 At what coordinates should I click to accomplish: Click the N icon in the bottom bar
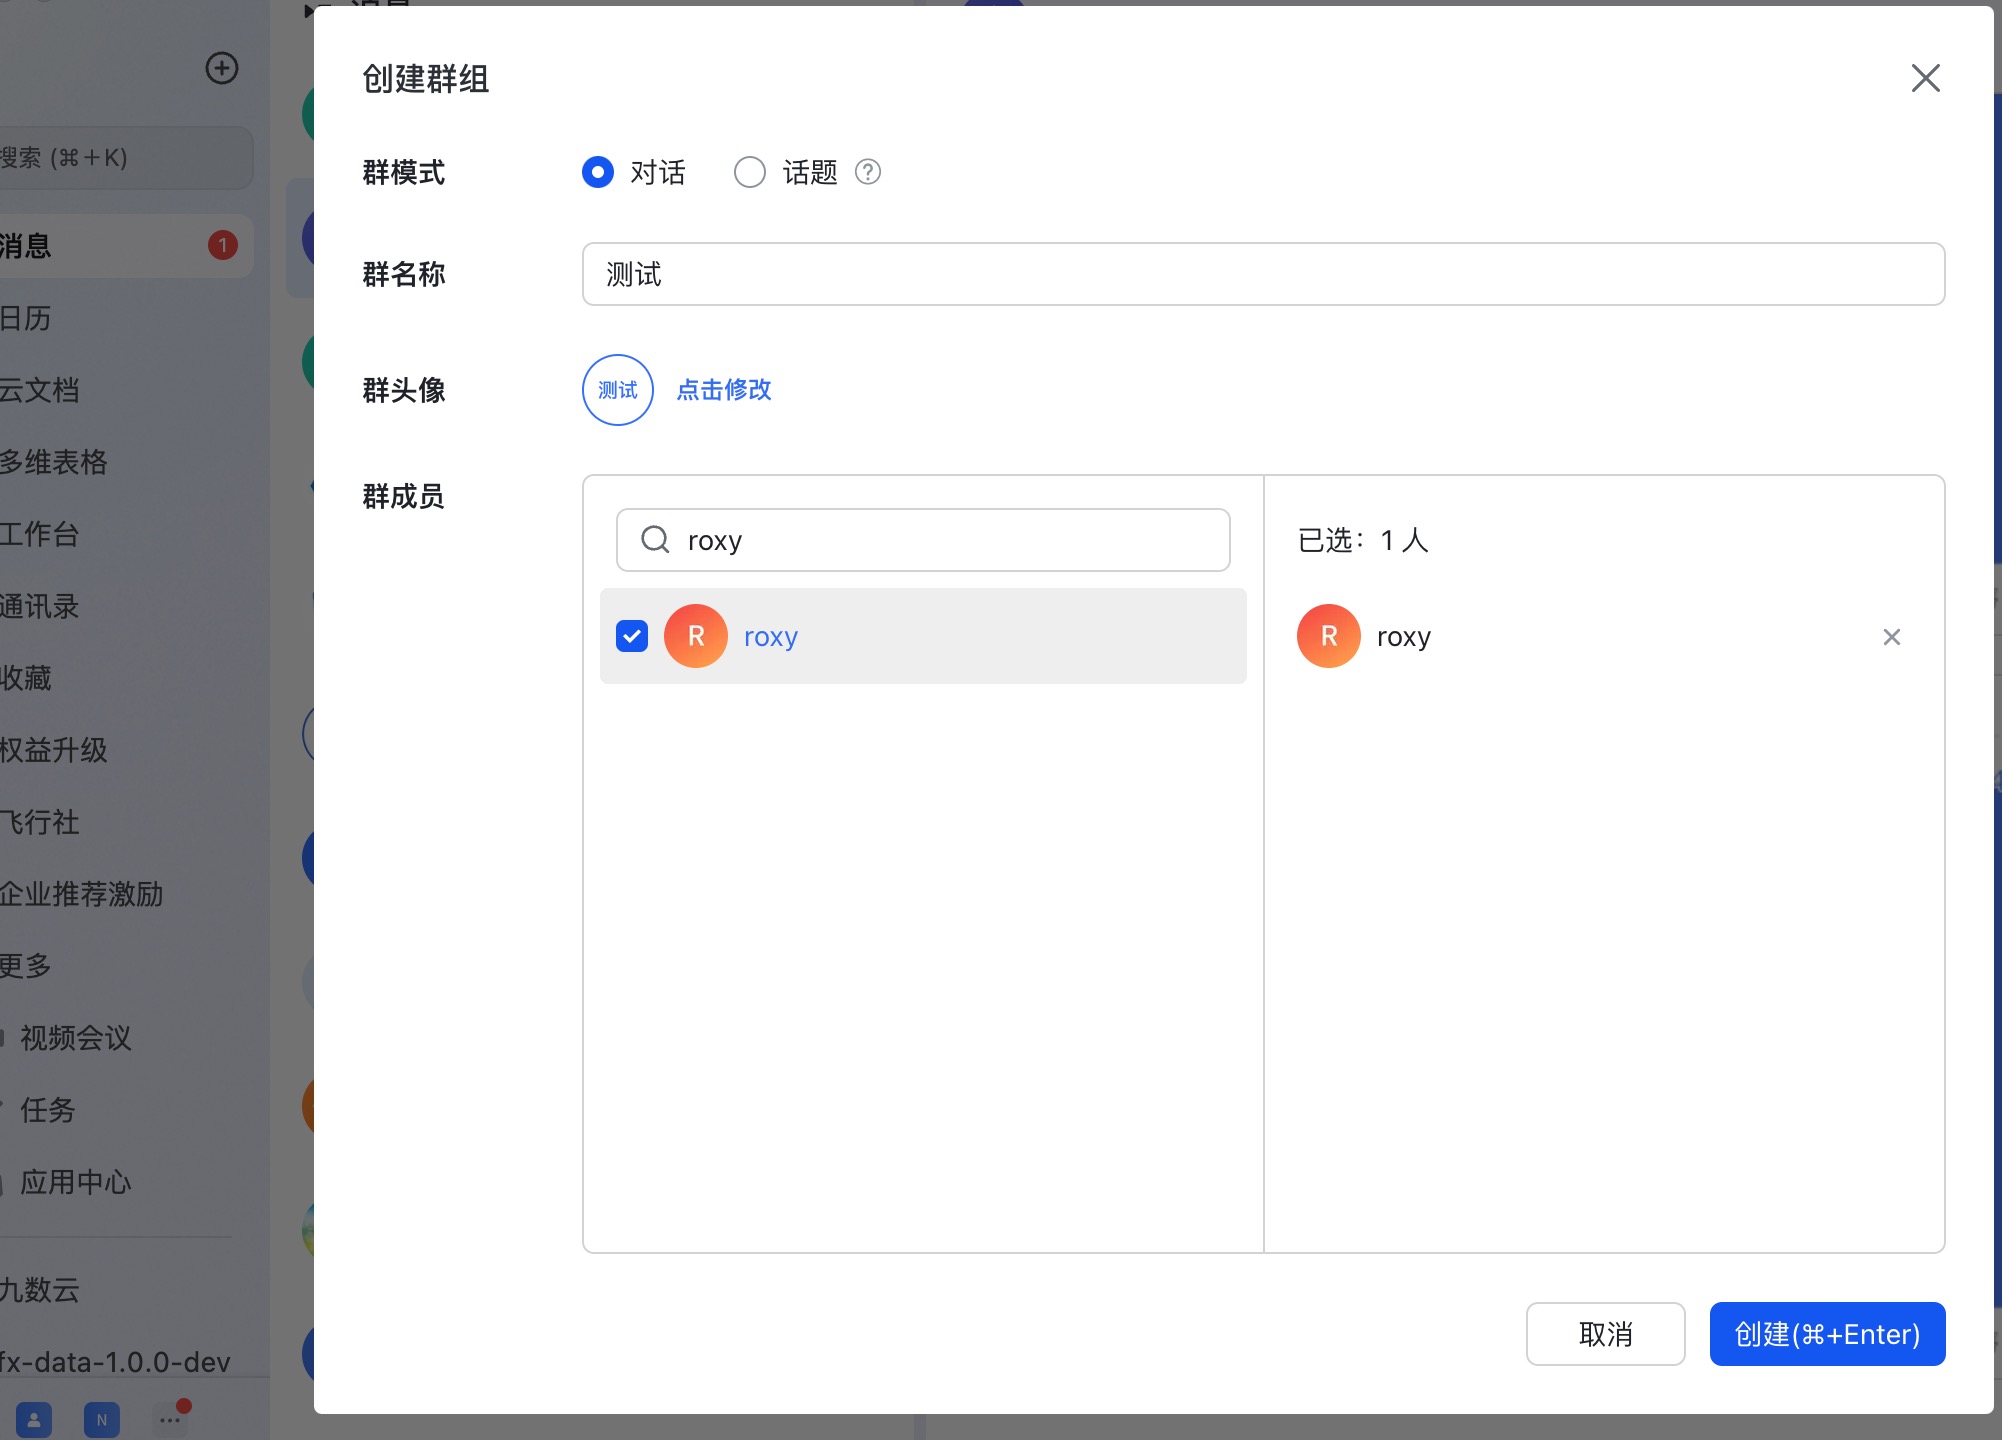(102, 1419)
